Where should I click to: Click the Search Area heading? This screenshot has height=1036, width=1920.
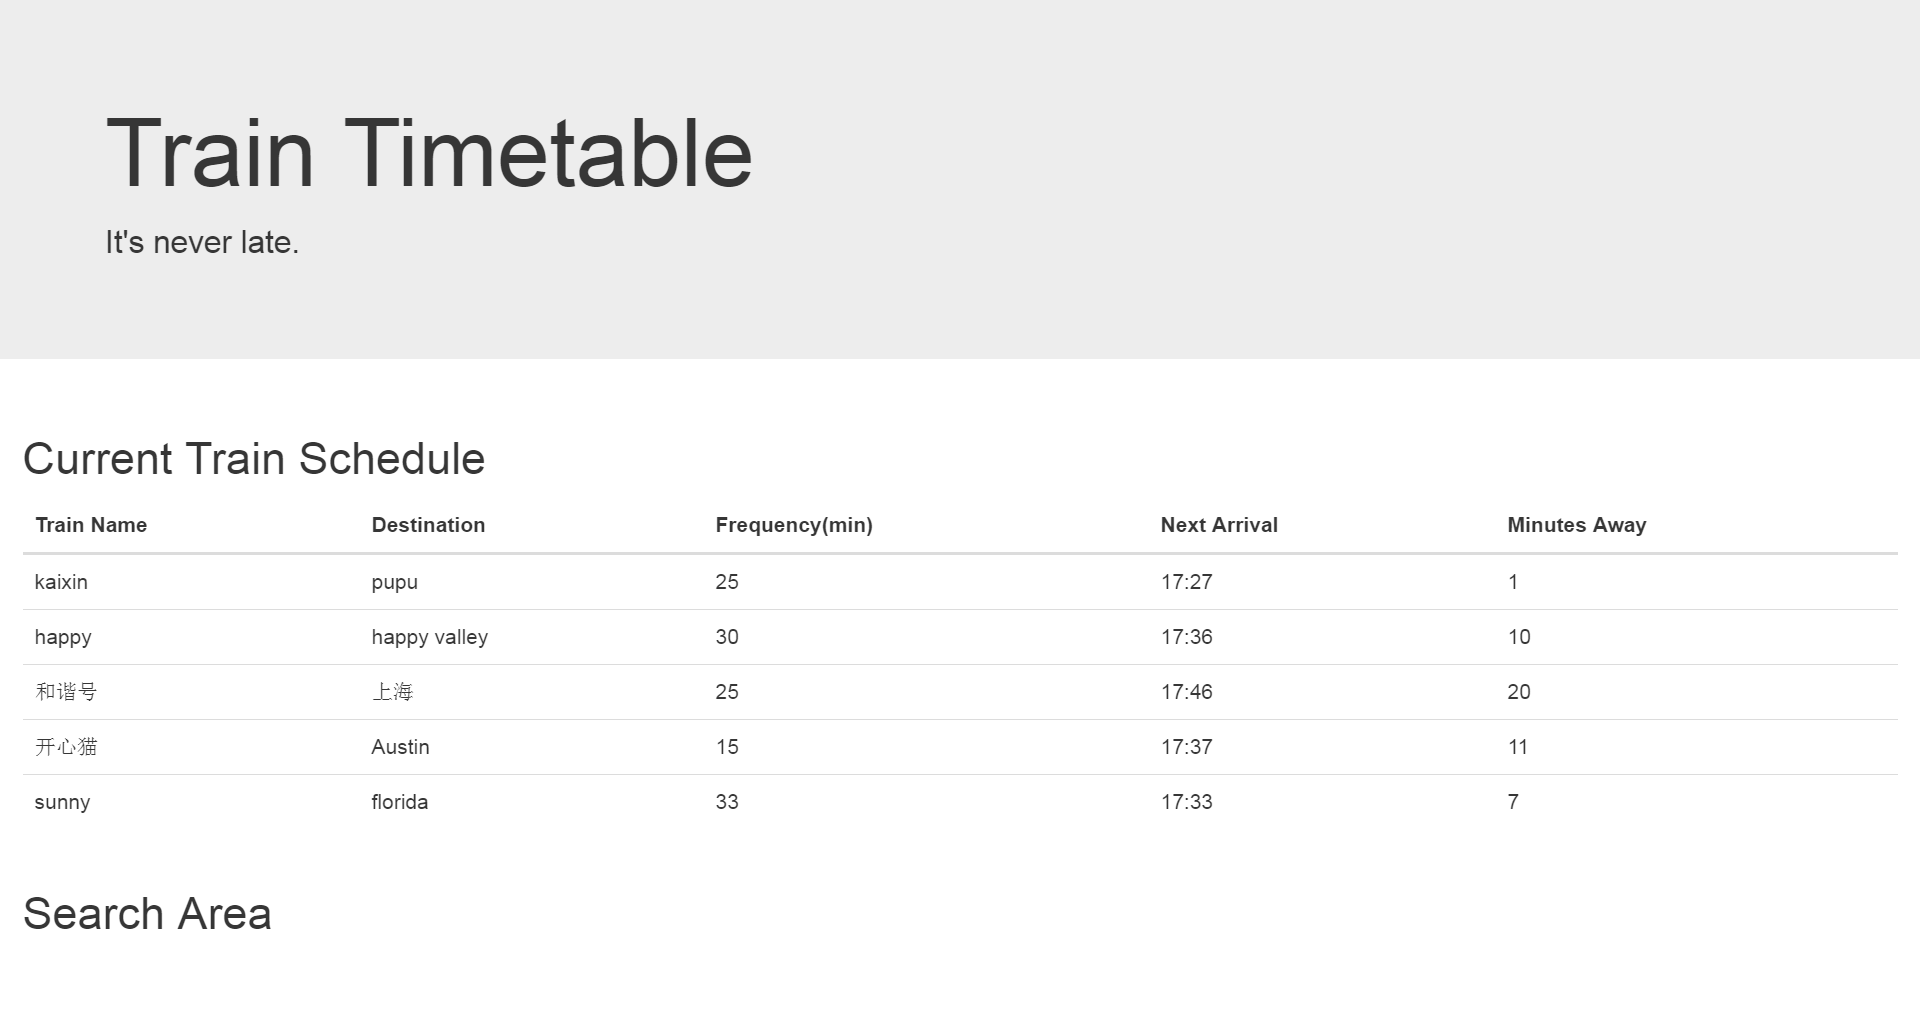(147, 914)
